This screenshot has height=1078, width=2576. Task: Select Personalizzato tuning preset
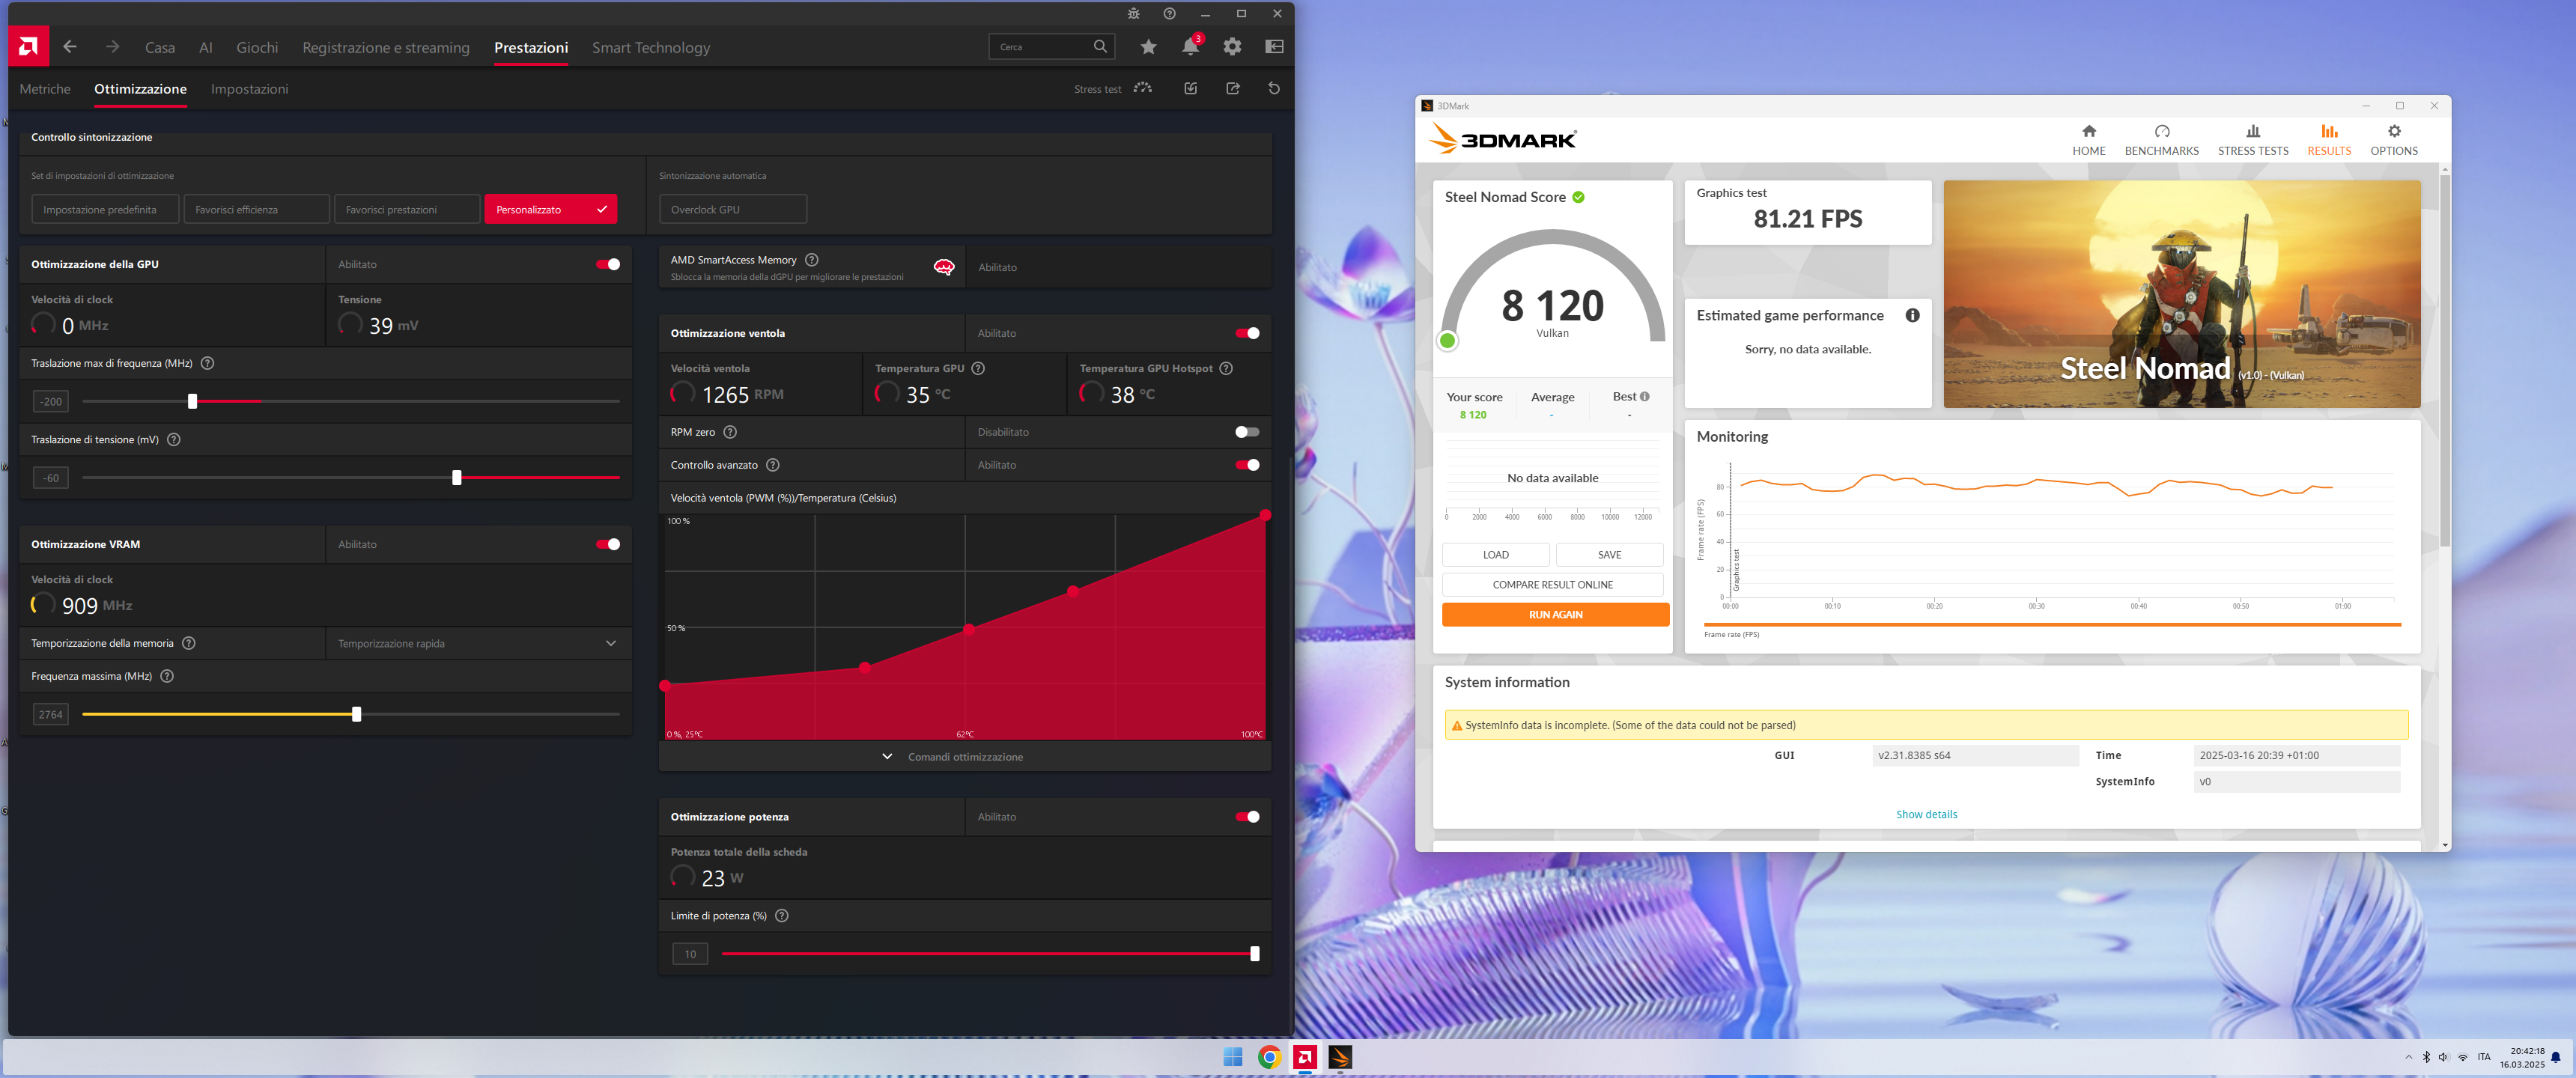[x=551, y=209]
